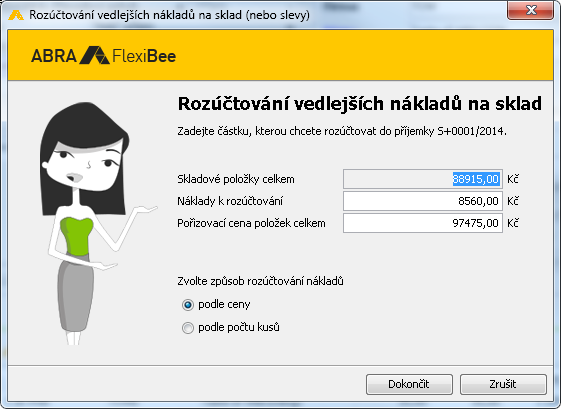Confirm with the Dokončit button
Viewport: 561px width, 409px height.
coord(409,384)
